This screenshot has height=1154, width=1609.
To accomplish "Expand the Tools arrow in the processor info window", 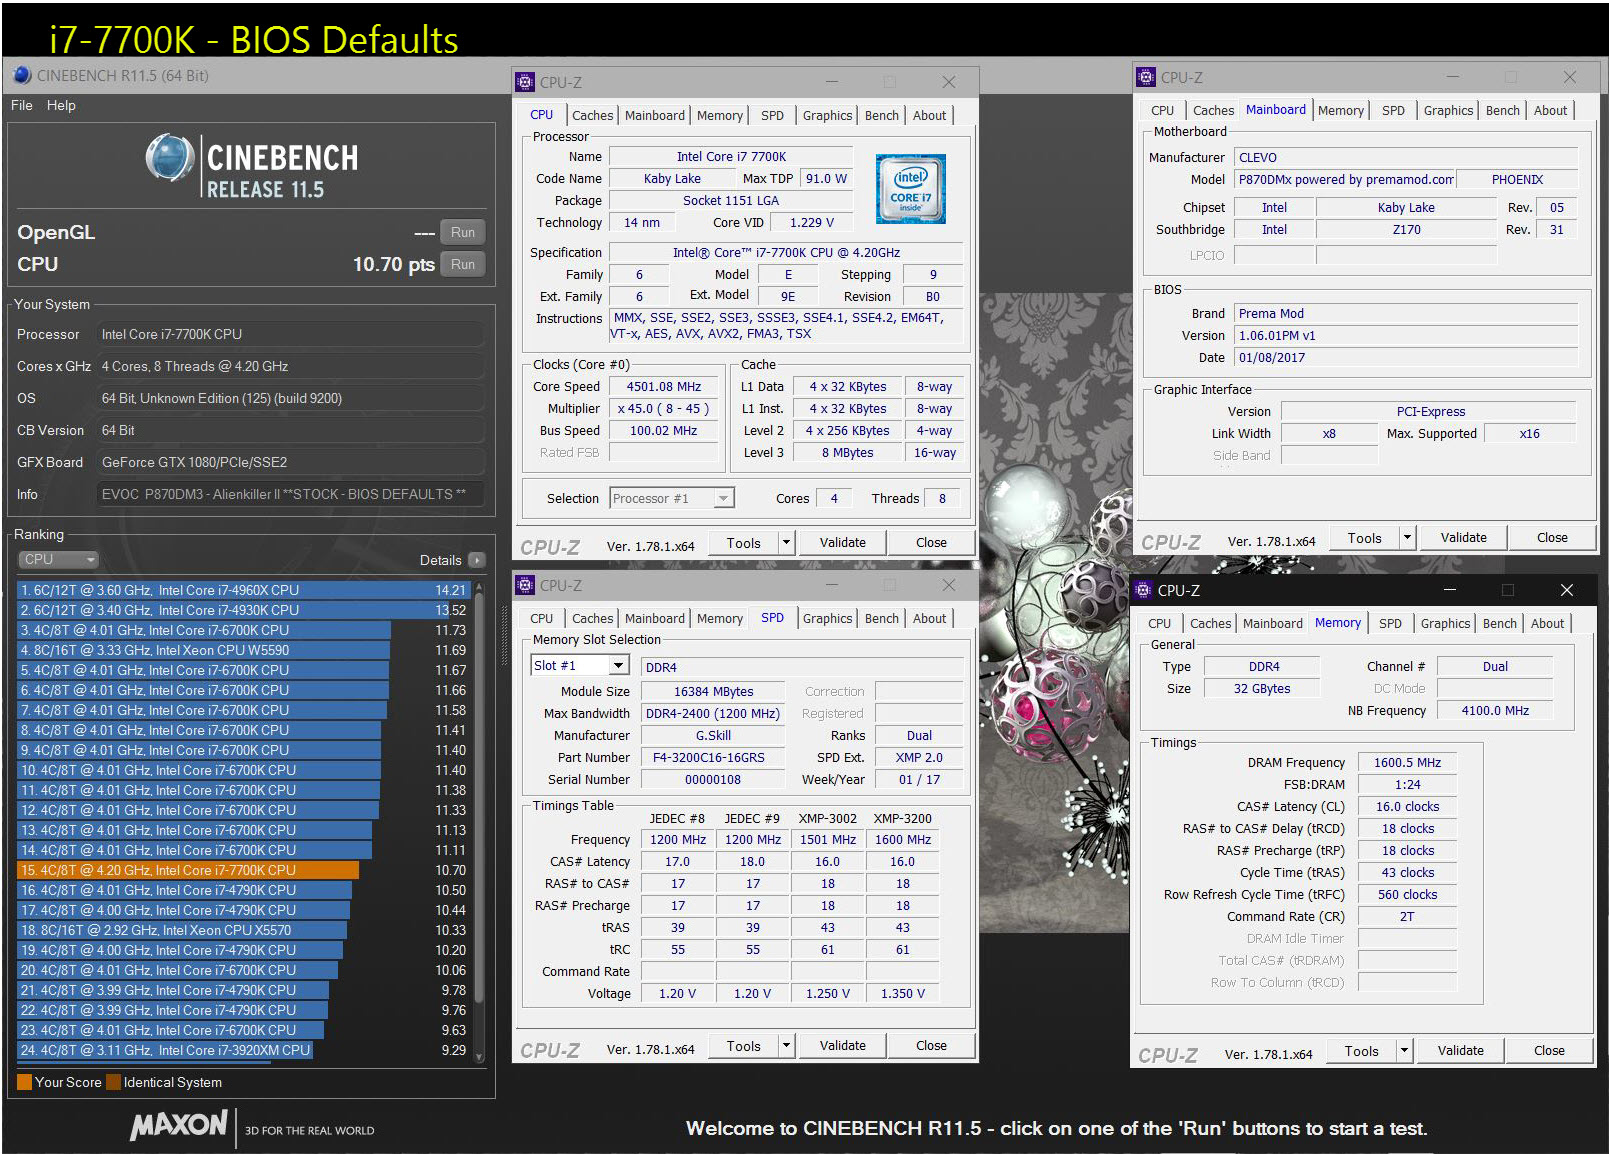I will click(786, 543).
